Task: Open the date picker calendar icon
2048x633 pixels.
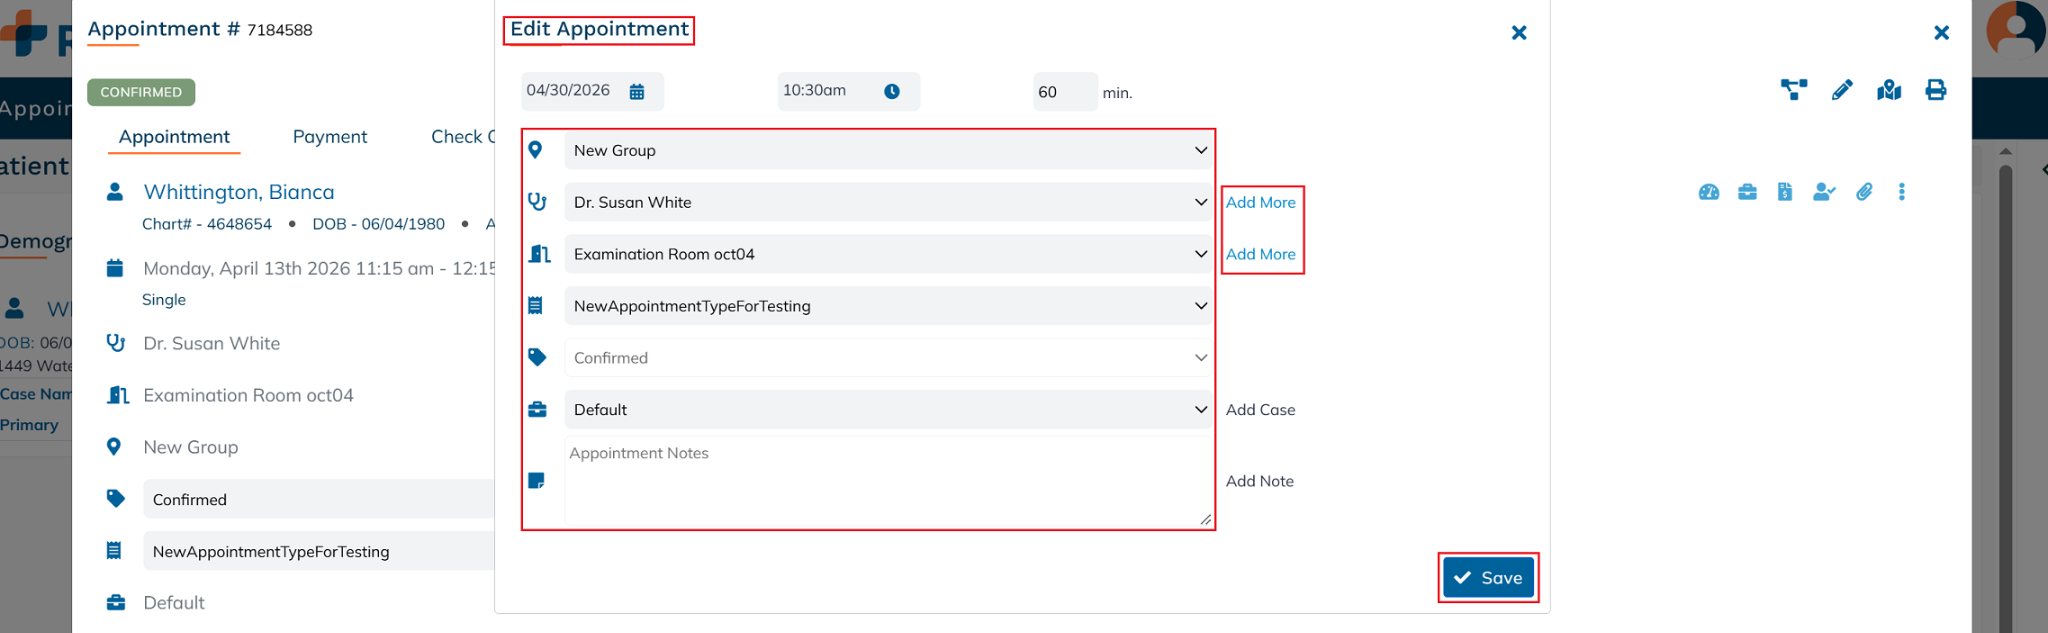Action: click(x=637, y=92)
